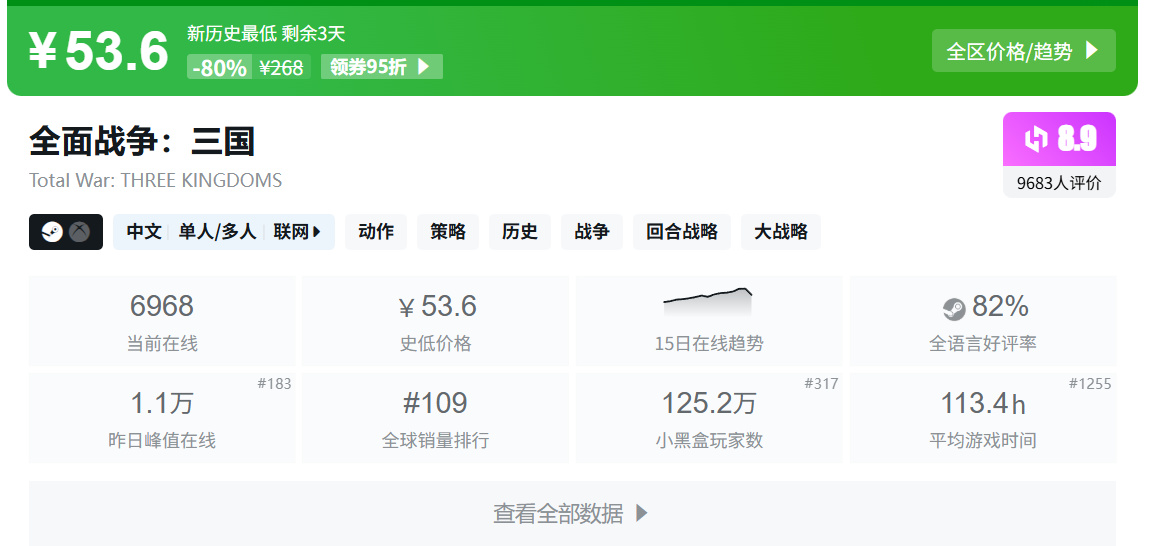
Task: Click the 1.1万 昨日峰值在线 stat
Action: pos(162,418)
